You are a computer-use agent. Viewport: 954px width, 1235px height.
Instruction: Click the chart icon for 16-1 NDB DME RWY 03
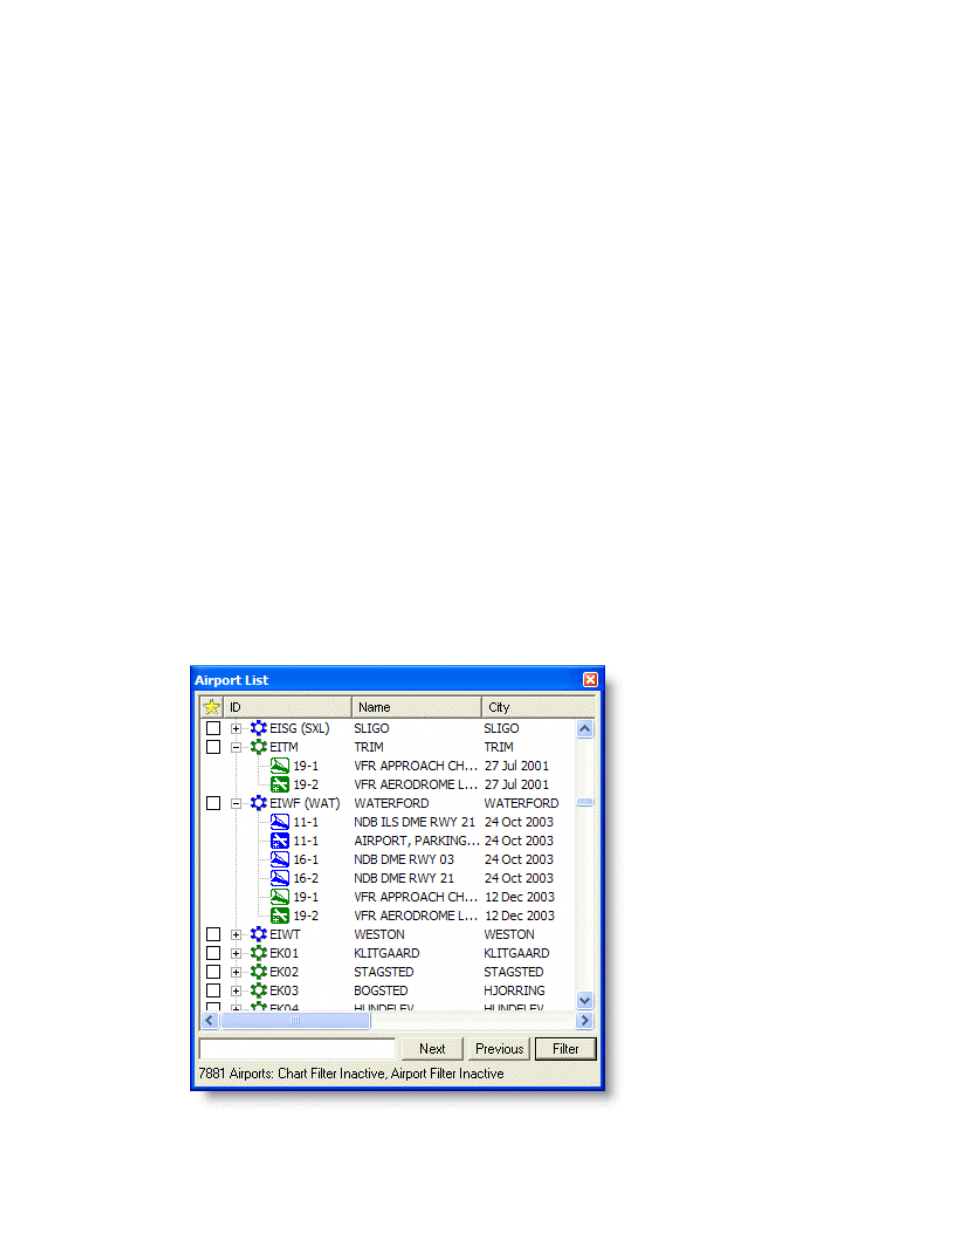280,859
